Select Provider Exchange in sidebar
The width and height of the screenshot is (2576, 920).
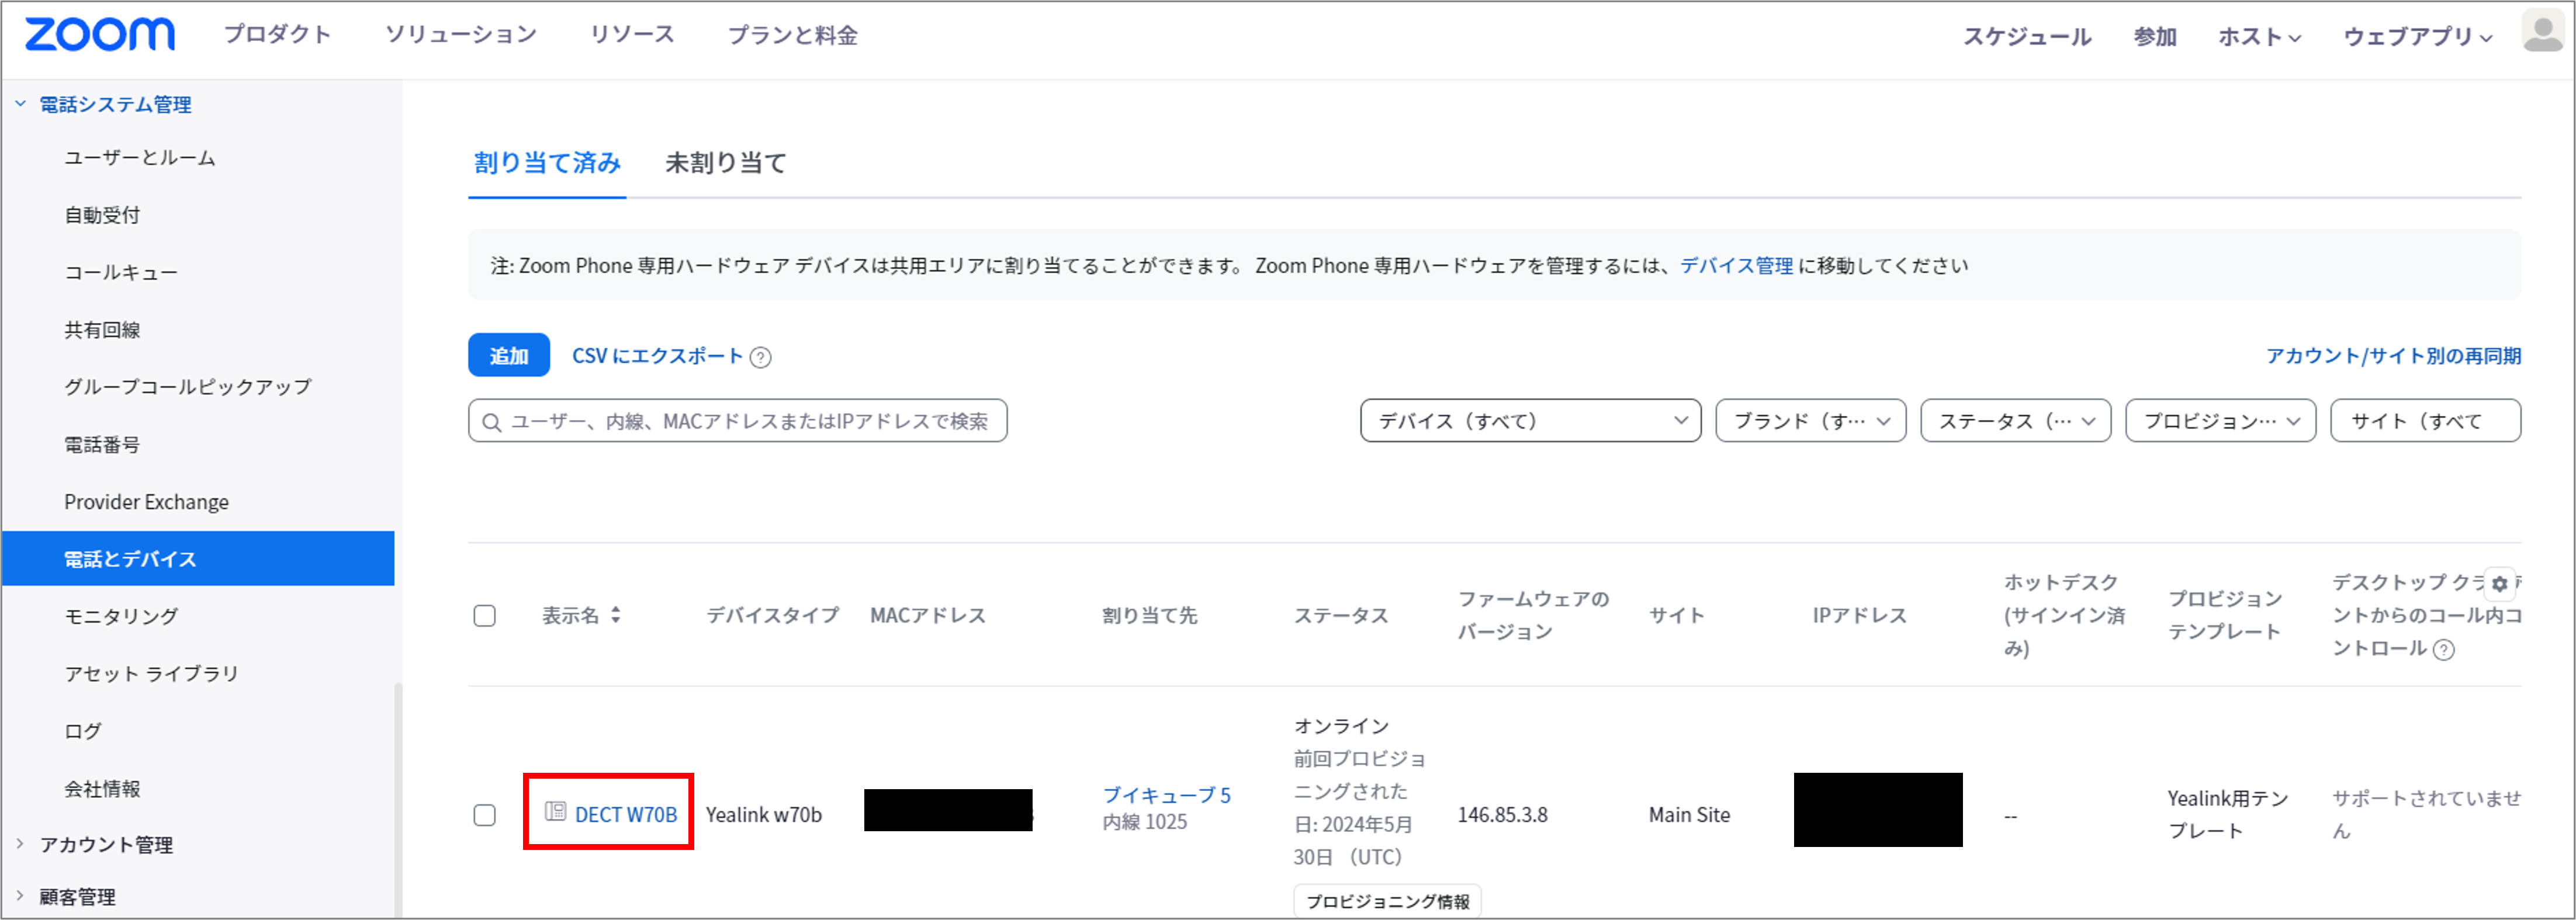146,502
